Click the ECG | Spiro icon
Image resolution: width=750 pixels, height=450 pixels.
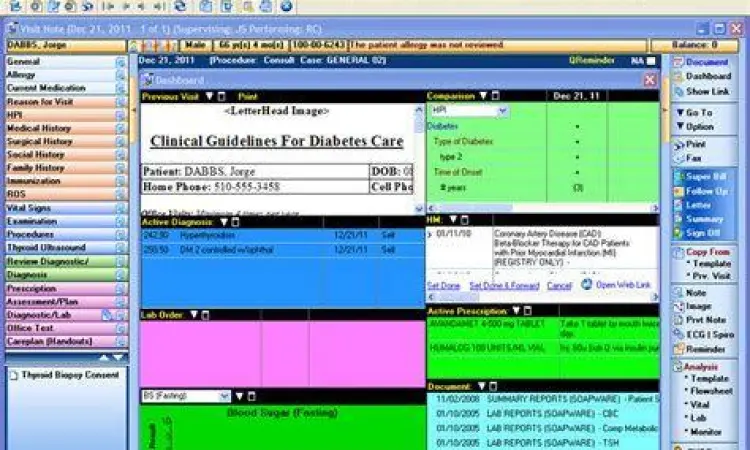(x=678, y=335)
